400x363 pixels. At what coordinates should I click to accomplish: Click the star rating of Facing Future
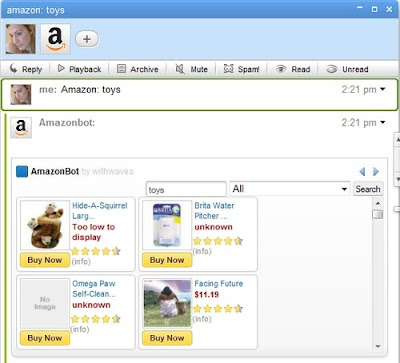click(218, 309)
